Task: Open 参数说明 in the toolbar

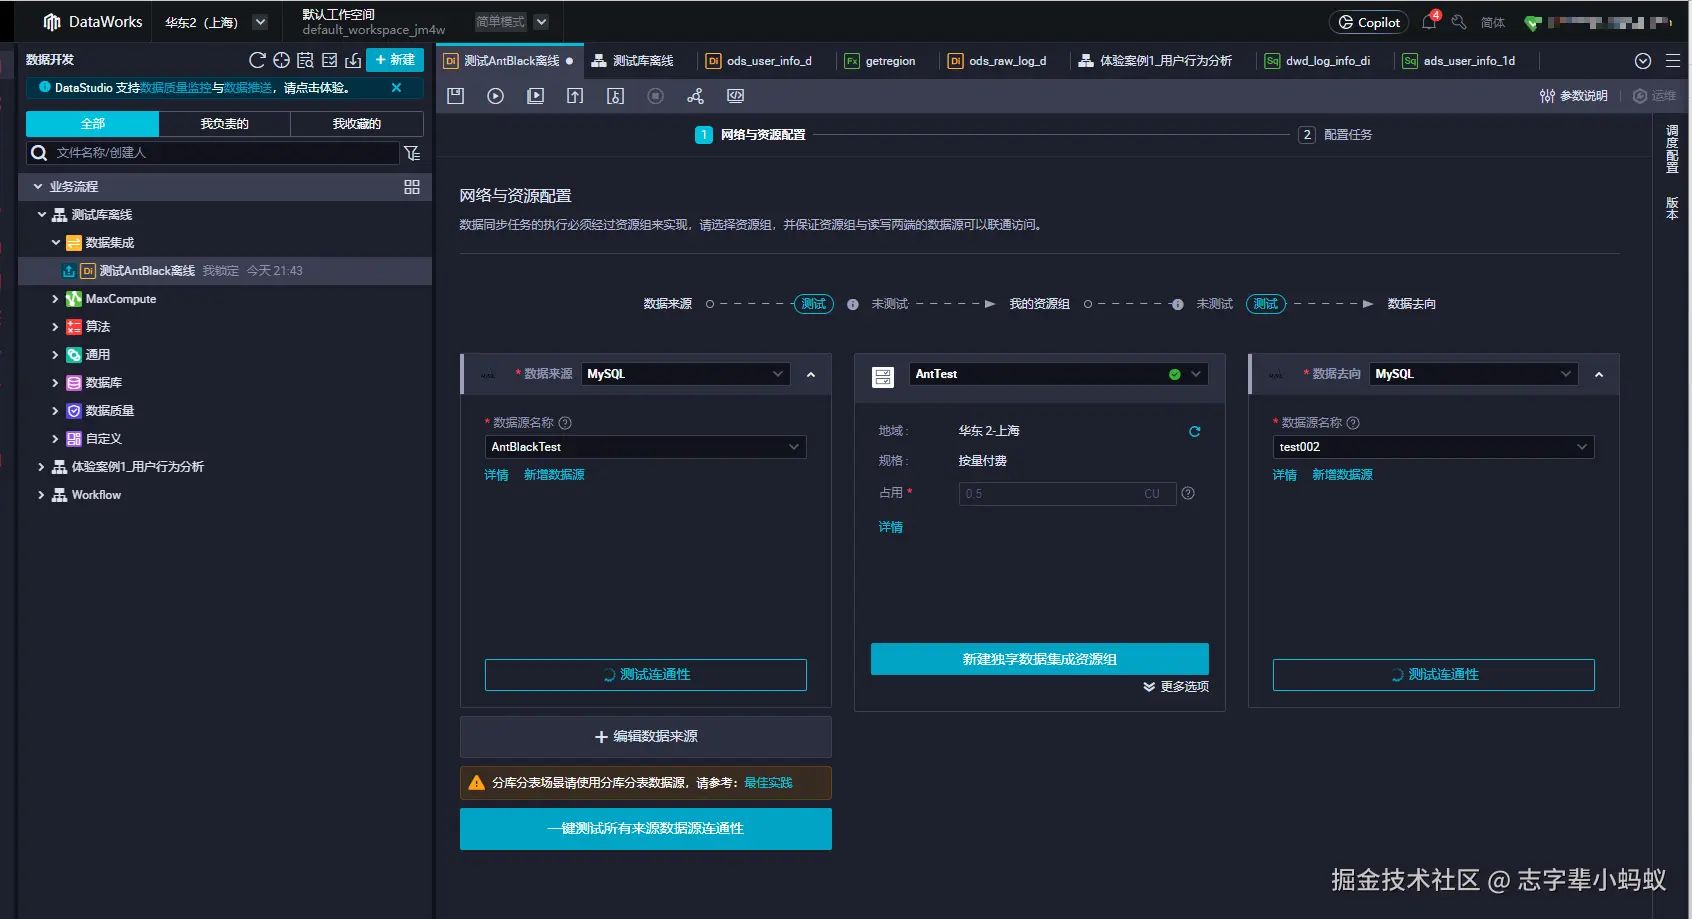Action: point(1574,96)
